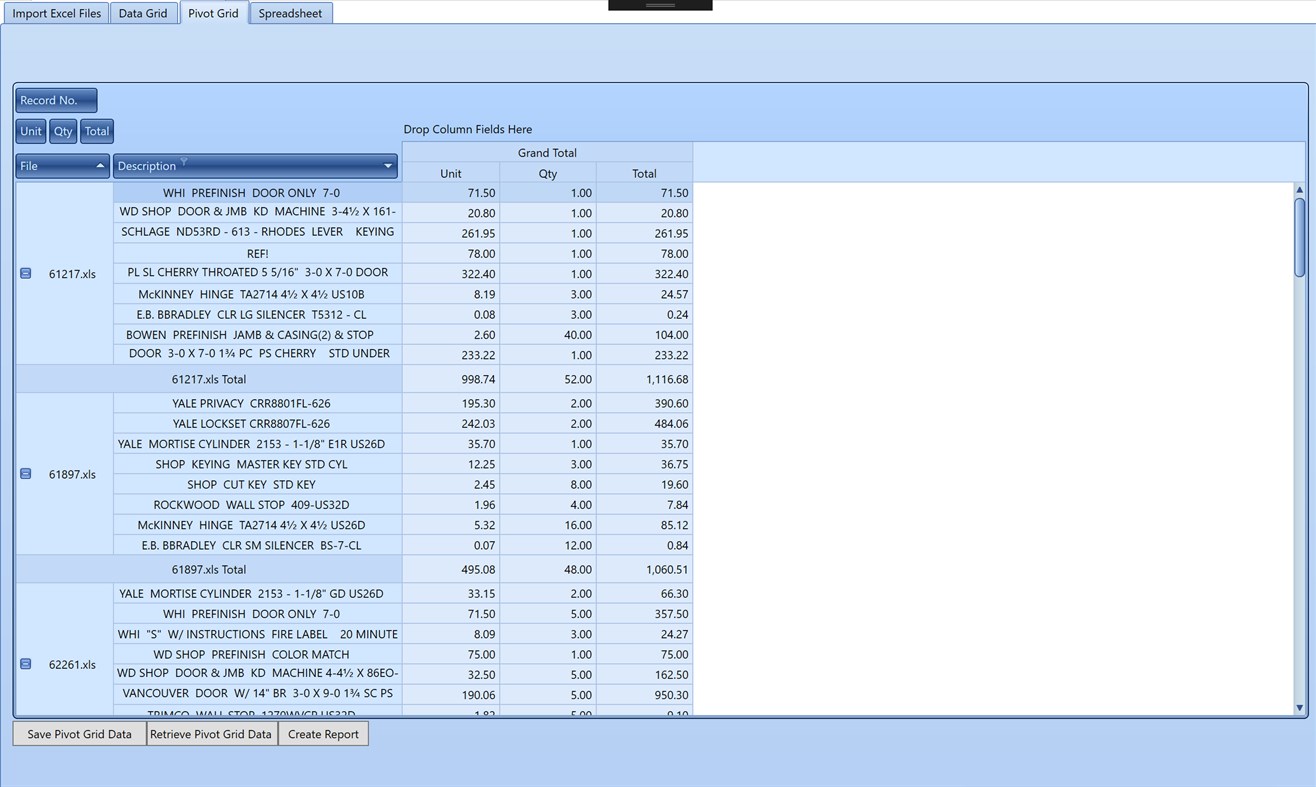The width and height of the screenshot is (1316, 787).
Task: Select the 61217.xls Total summary row
Action: click(x=208, y=379)
